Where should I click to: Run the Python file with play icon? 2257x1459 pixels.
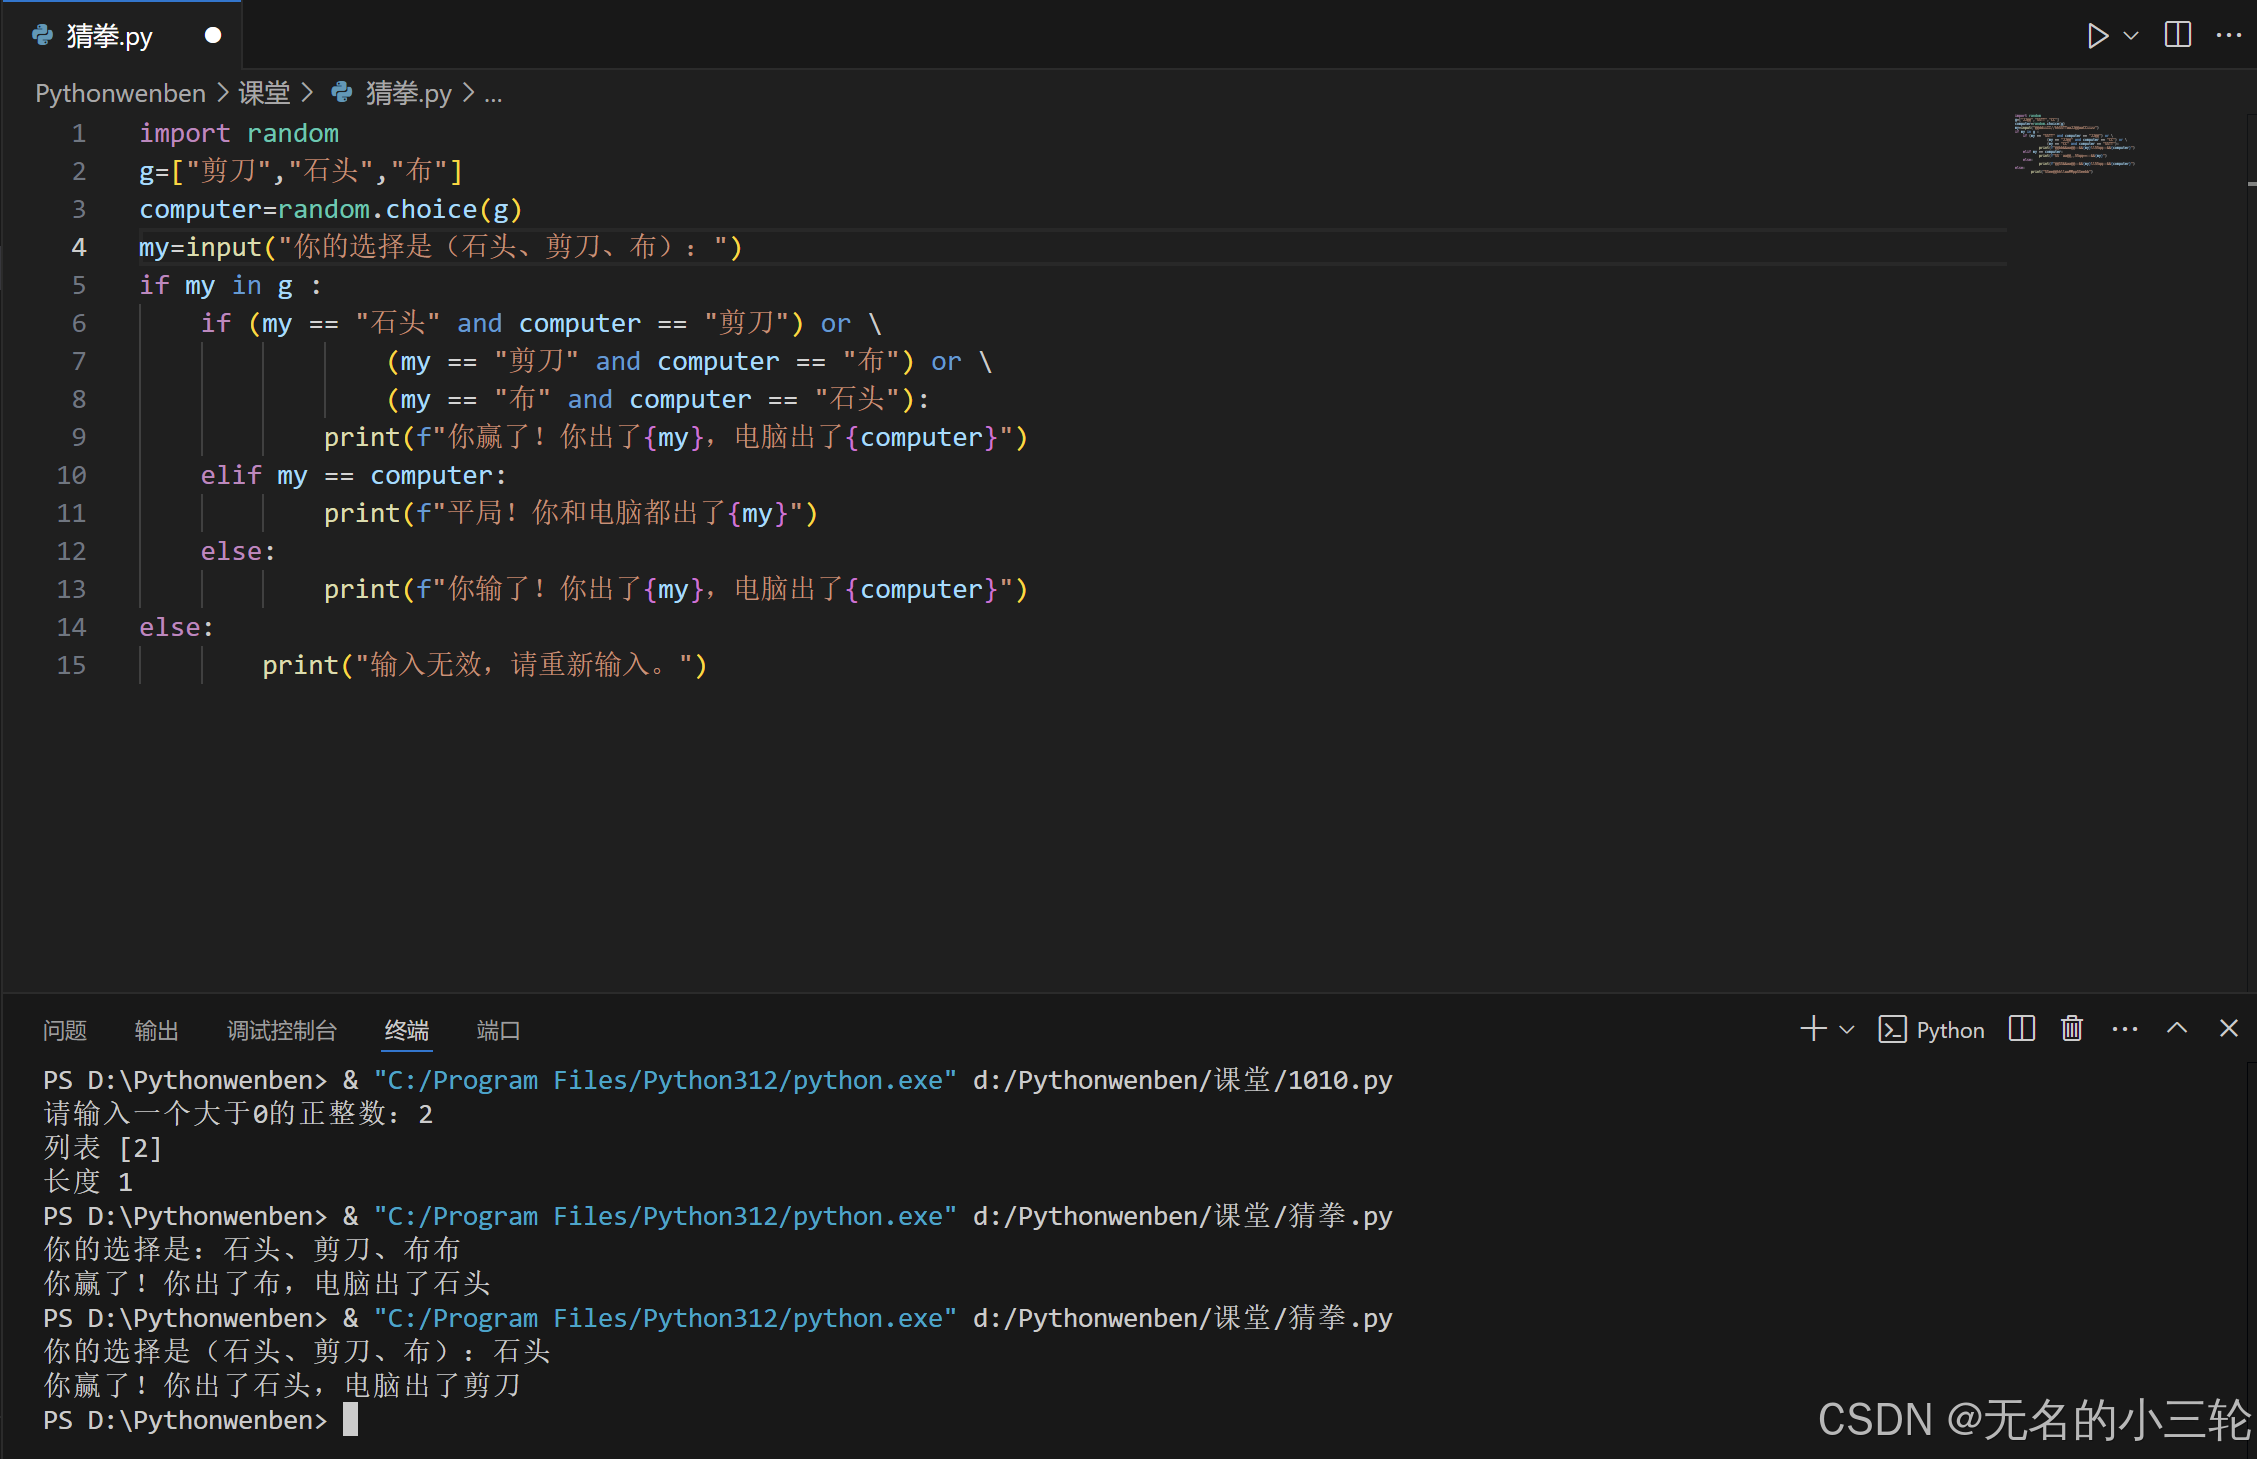pyautogui.click(x=2097, y=36)
